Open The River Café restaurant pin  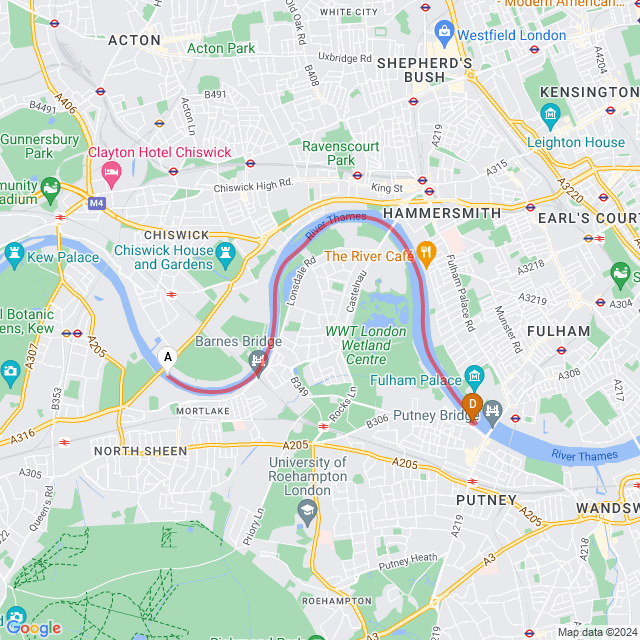(426, 253)
